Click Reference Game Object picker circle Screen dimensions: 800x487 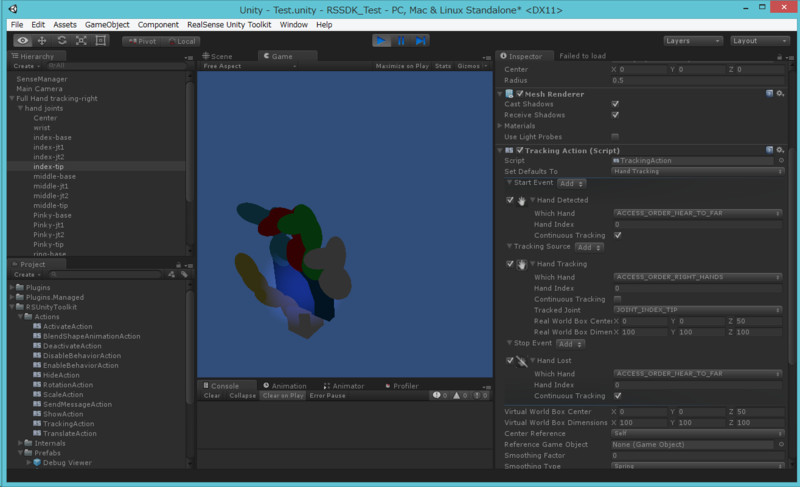coord(781,445)
